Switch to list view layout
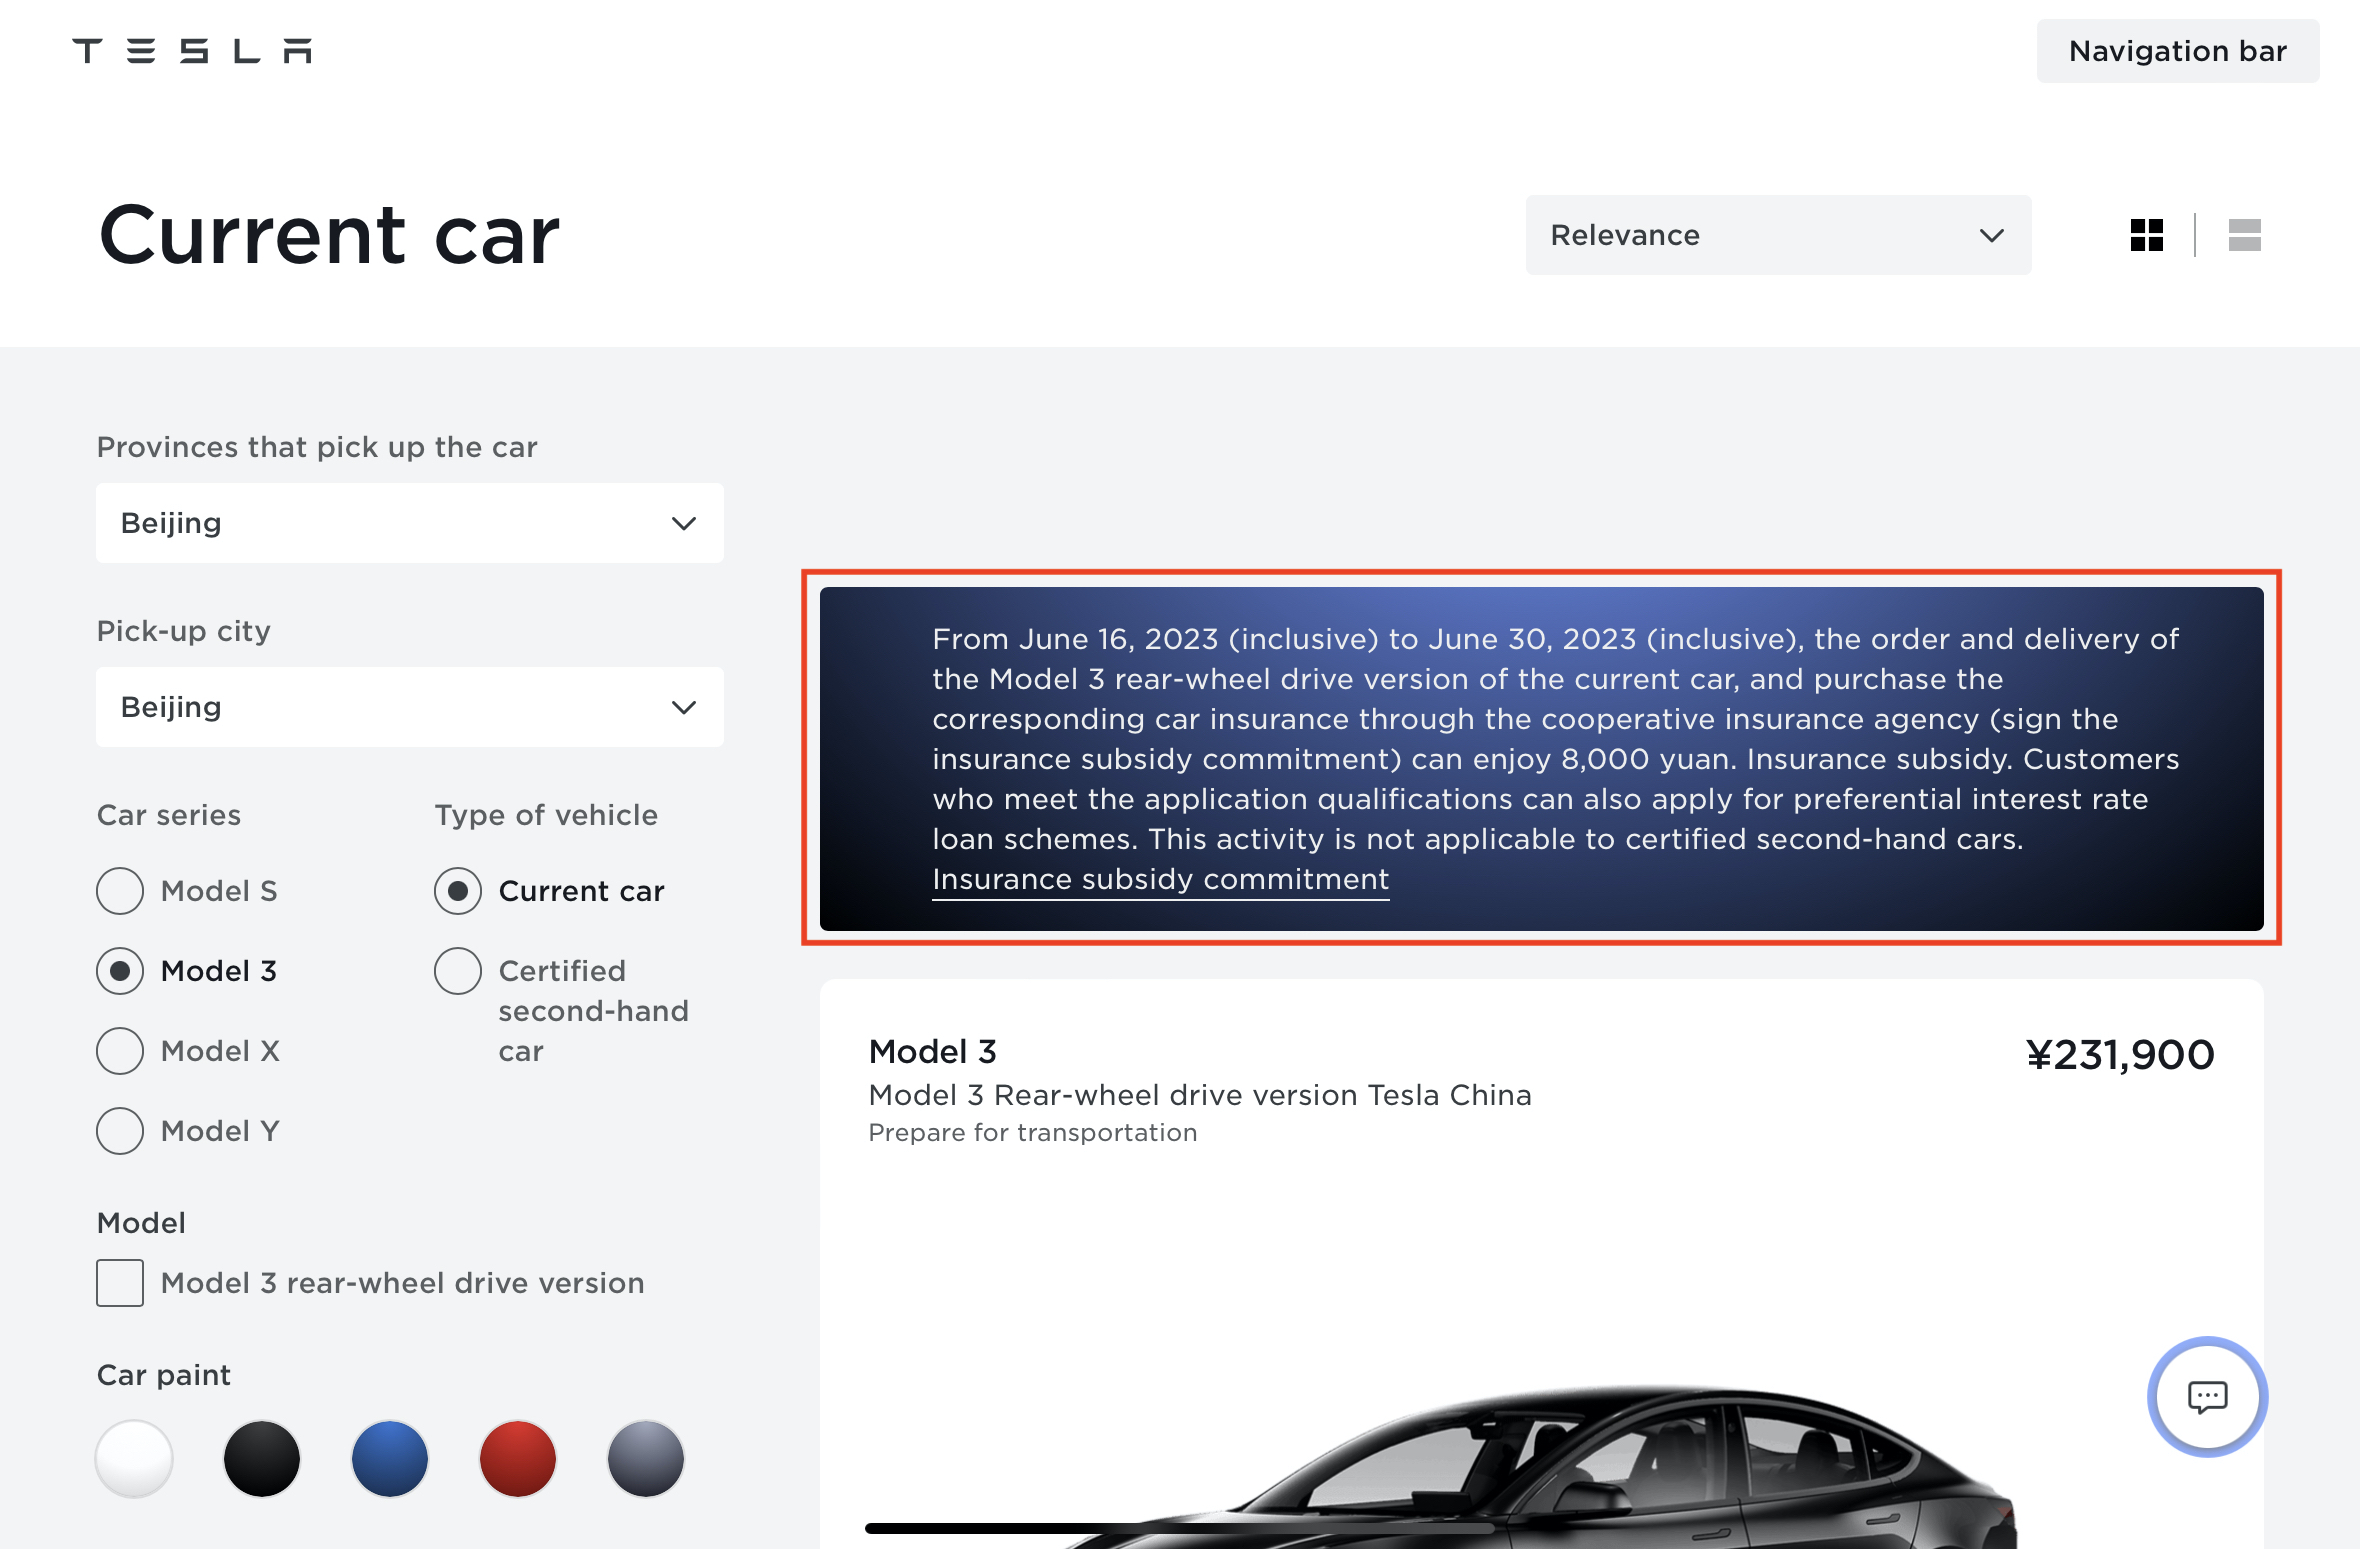The width and height of the screenshot is (2360, 1549). 2244,235
